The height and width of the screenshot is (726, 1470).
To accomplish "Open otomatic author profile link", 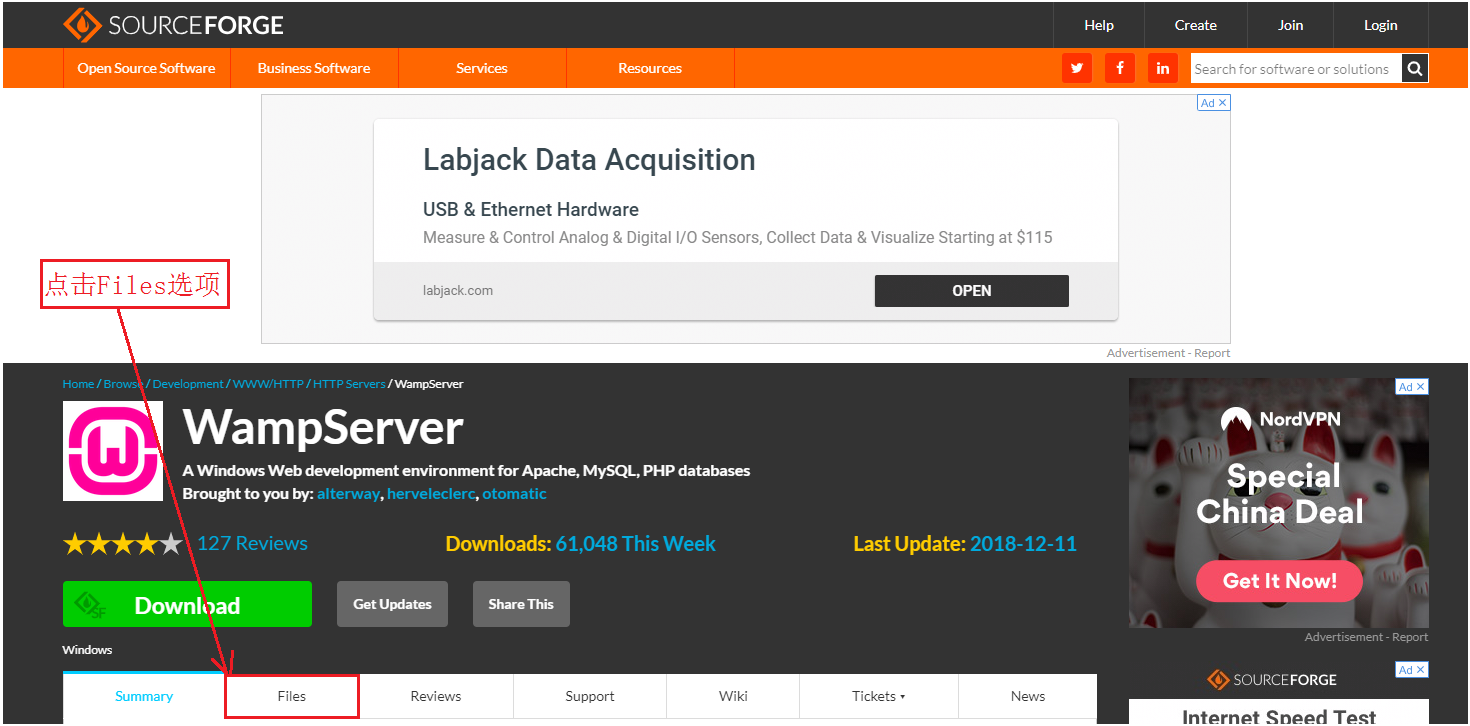I will click(x=515, y=494).
